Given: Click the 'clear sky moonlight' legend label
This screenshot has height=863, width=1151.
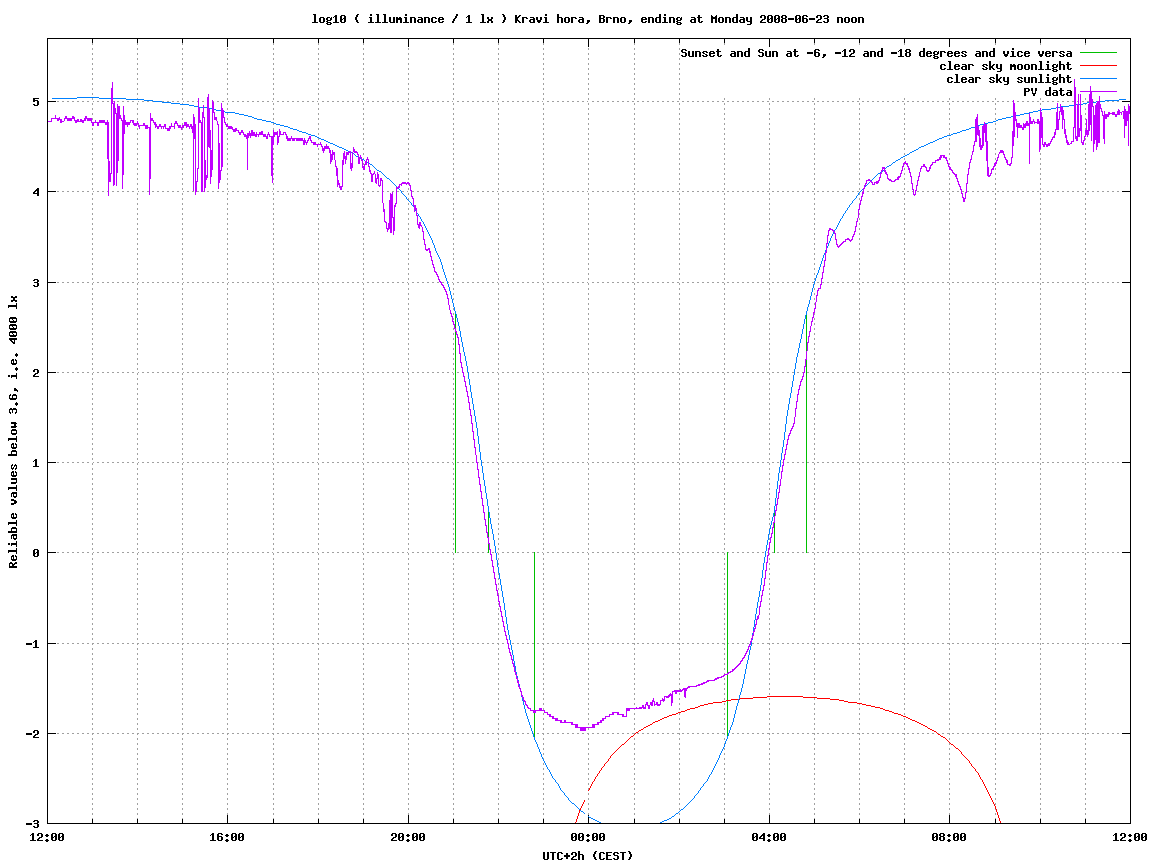Looking at the screenshot, I should click(1006, 66).
